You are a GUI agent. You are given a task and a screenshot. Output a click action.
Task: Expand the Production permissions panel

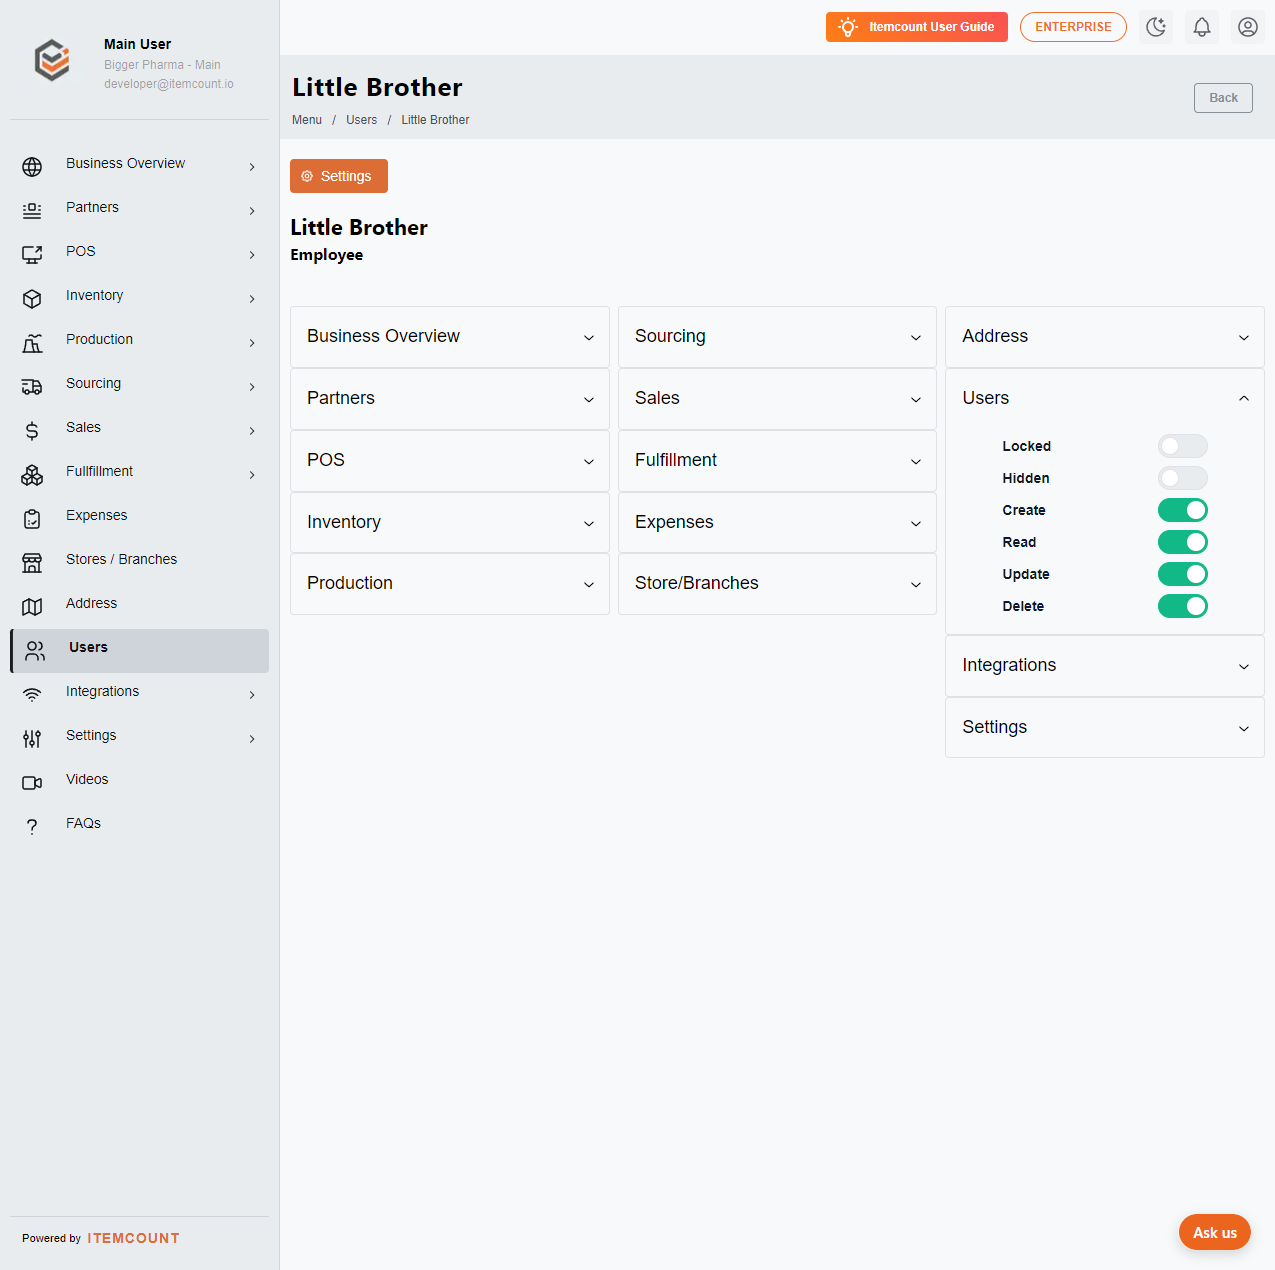[x=450, y=584]
